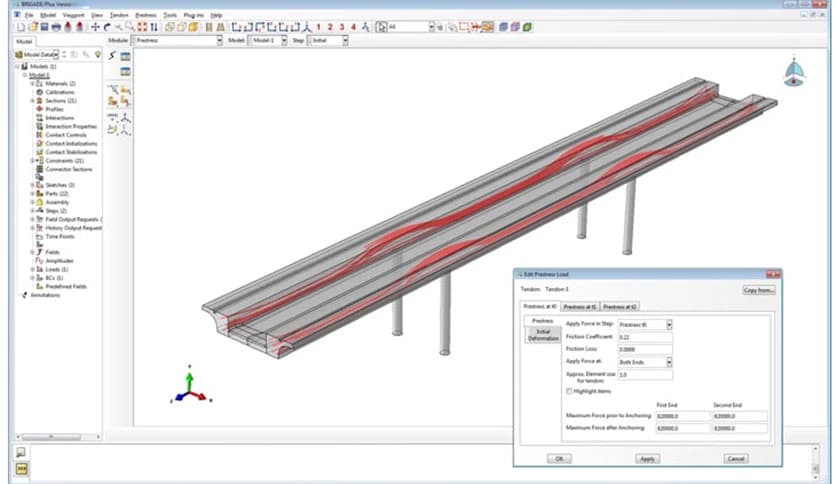Select the Initial Deformation side tab
This screenshot has height=484, width=836.
541,335
